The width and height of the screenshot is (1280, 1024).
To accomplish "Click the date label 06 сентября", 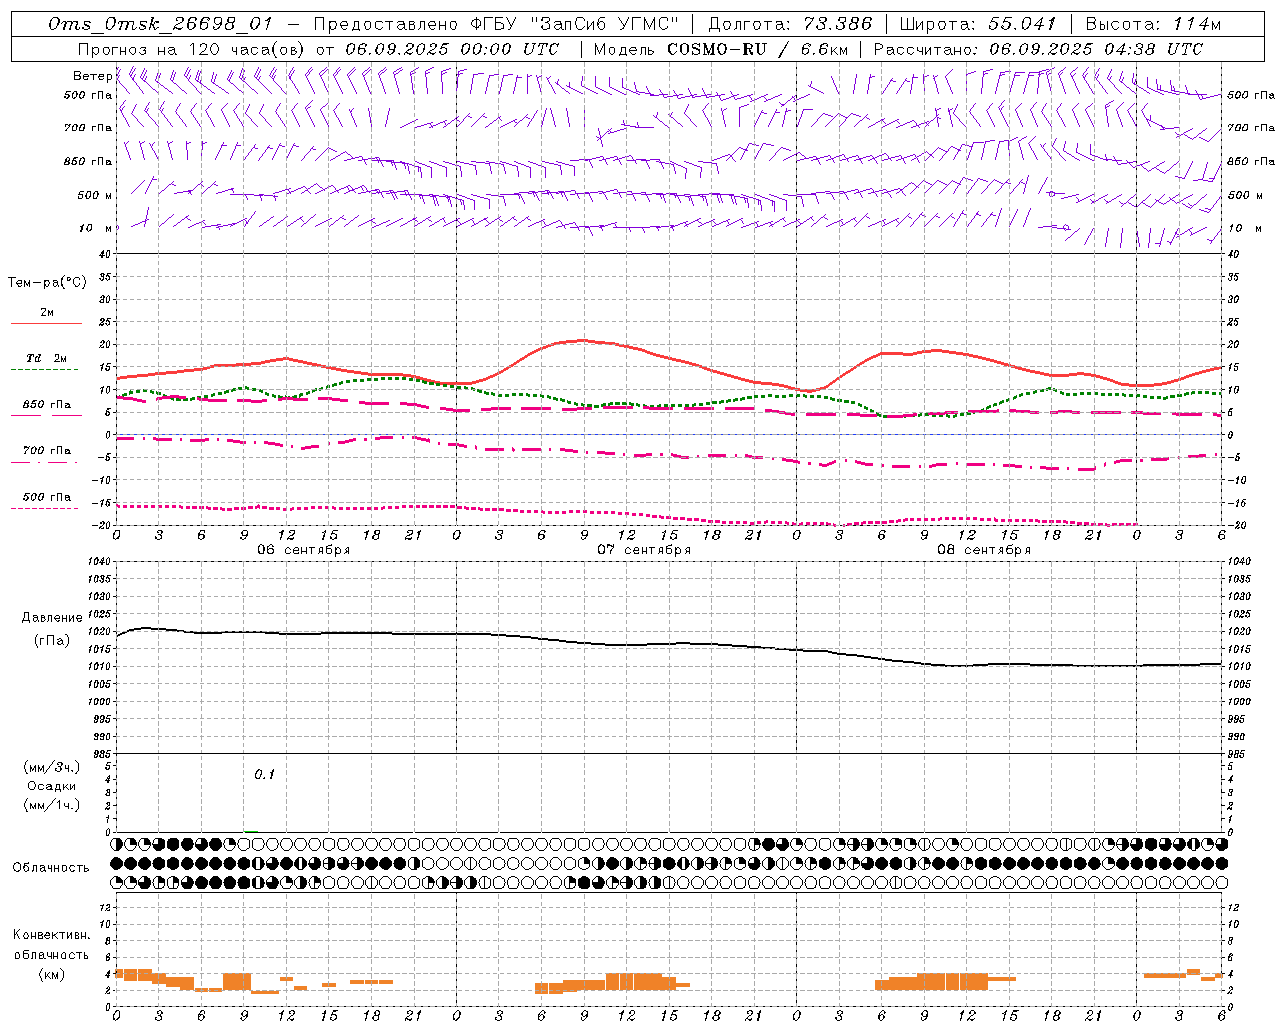I will (x=304, y=550).
